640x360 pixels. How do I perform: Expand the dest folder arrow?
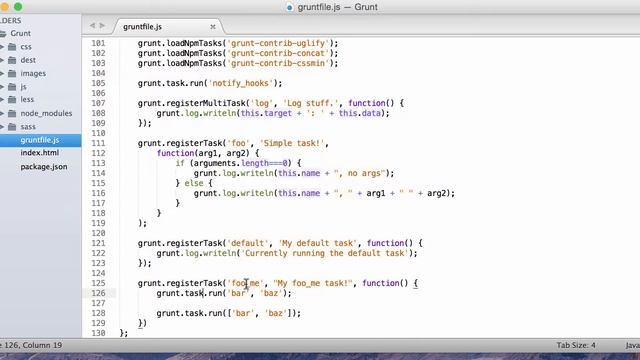click(2, 60)
